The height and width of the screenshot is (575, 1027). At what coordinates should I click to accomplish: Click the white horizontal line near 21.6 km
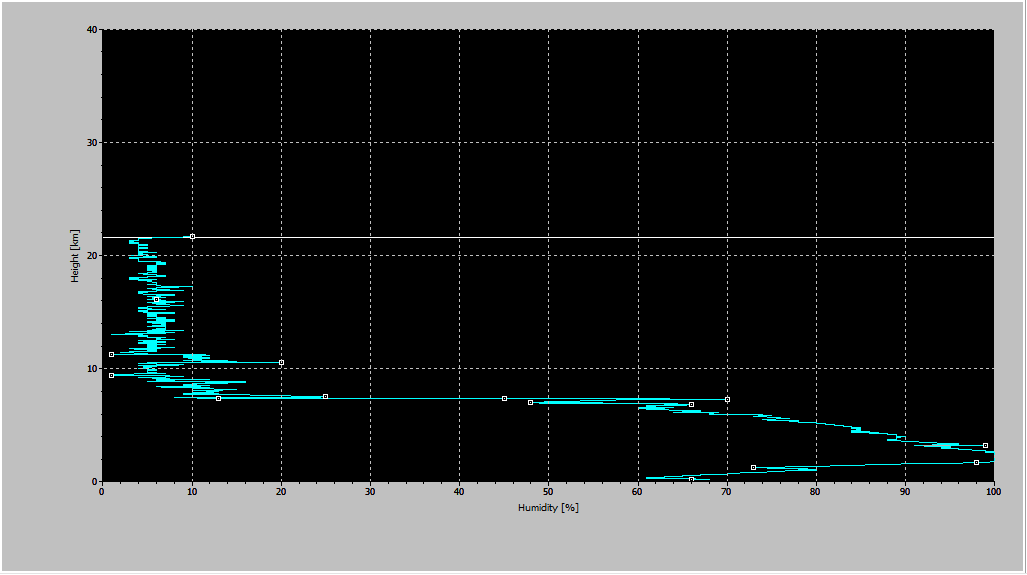click(x=548, y=237)
